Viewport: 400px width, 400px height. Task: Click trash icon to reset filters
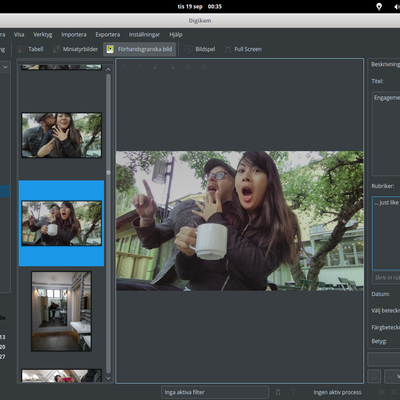point(278,392)
